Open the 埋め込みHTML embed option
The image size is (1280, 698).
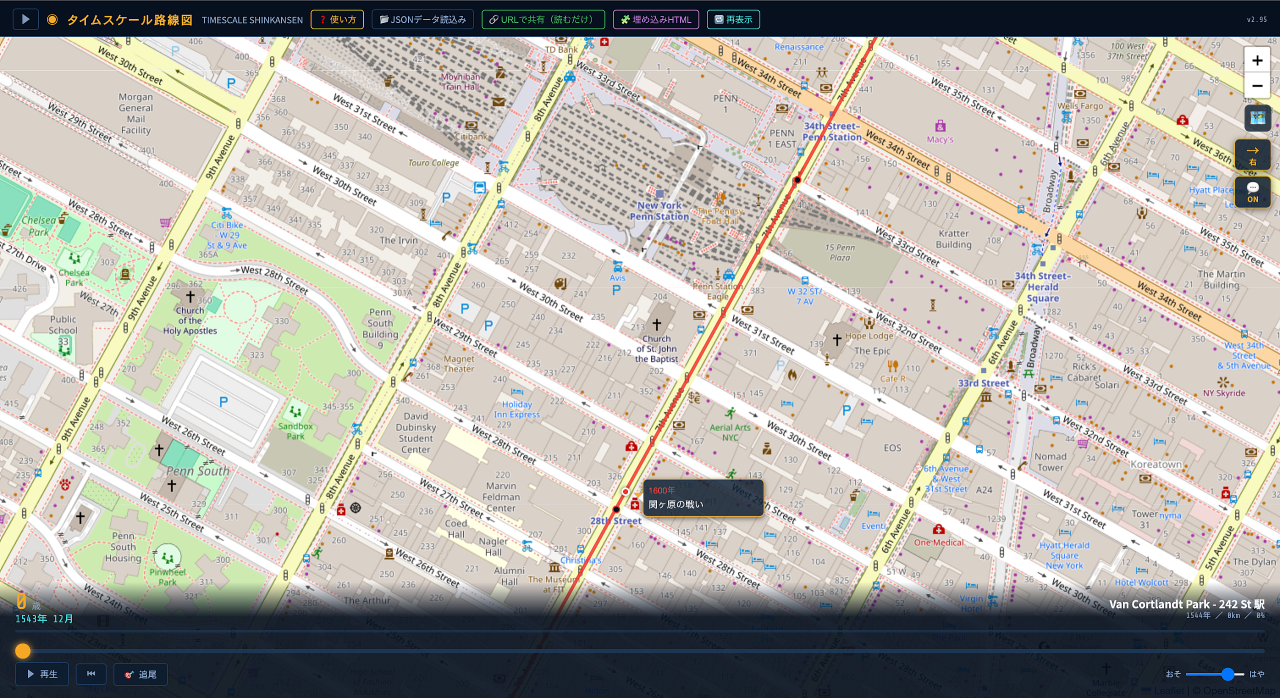656,19
